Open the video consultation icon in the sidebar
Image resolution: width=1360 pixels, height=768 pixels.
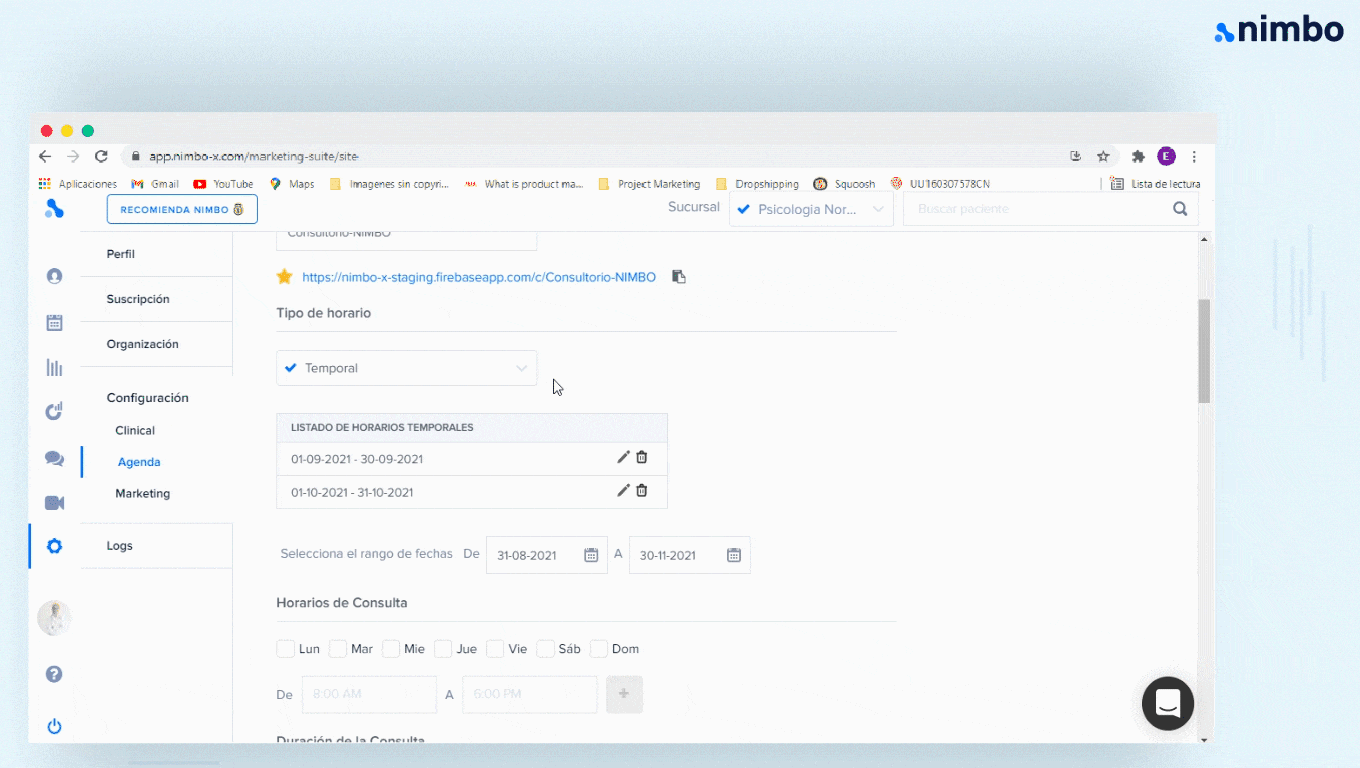click(53, 502)
